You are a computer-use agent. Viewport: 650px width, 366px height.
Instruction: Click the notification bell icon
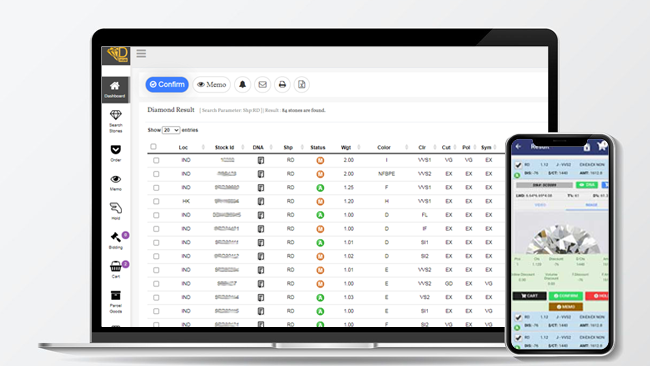pyautogui.click(x=243, y=85)
